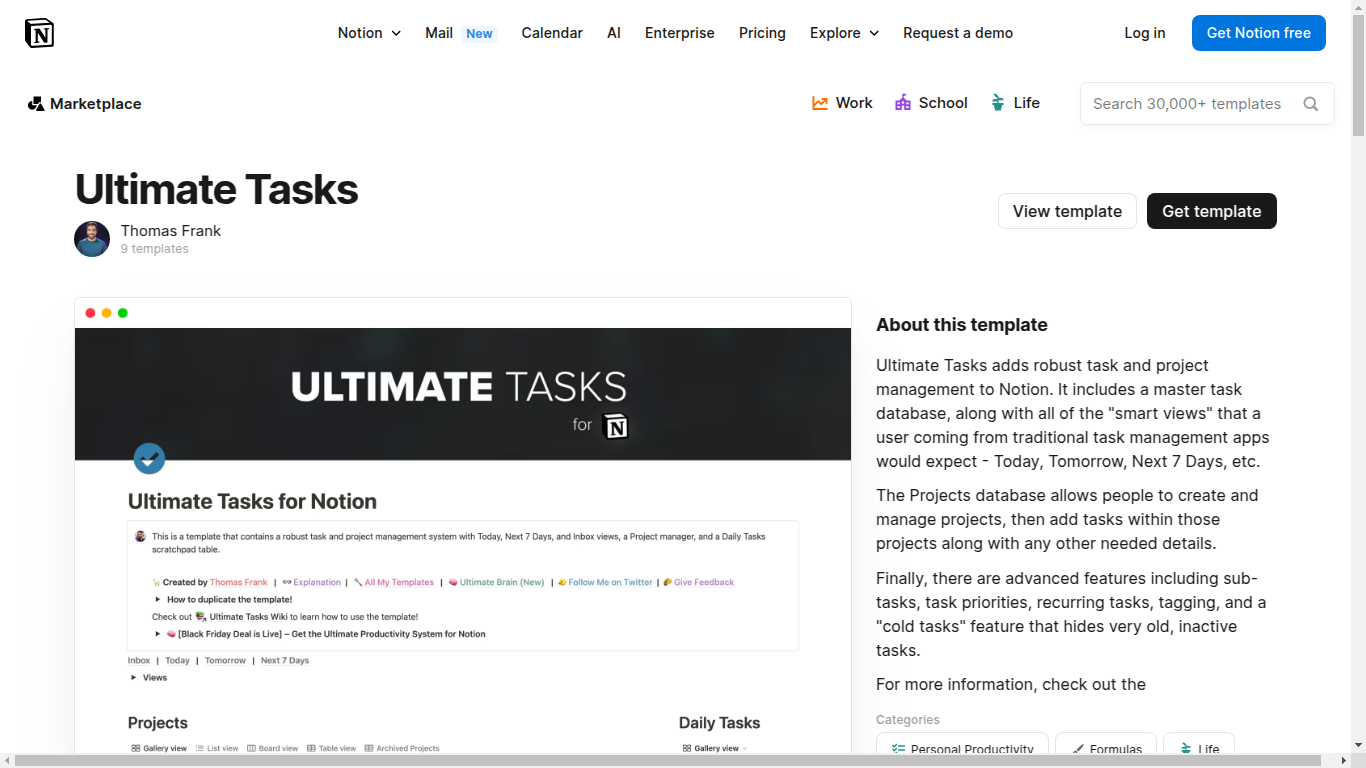Click the Ultimate Tasks banner image
The width and height of the screenshot is (1366, 768).
point(463,394)
